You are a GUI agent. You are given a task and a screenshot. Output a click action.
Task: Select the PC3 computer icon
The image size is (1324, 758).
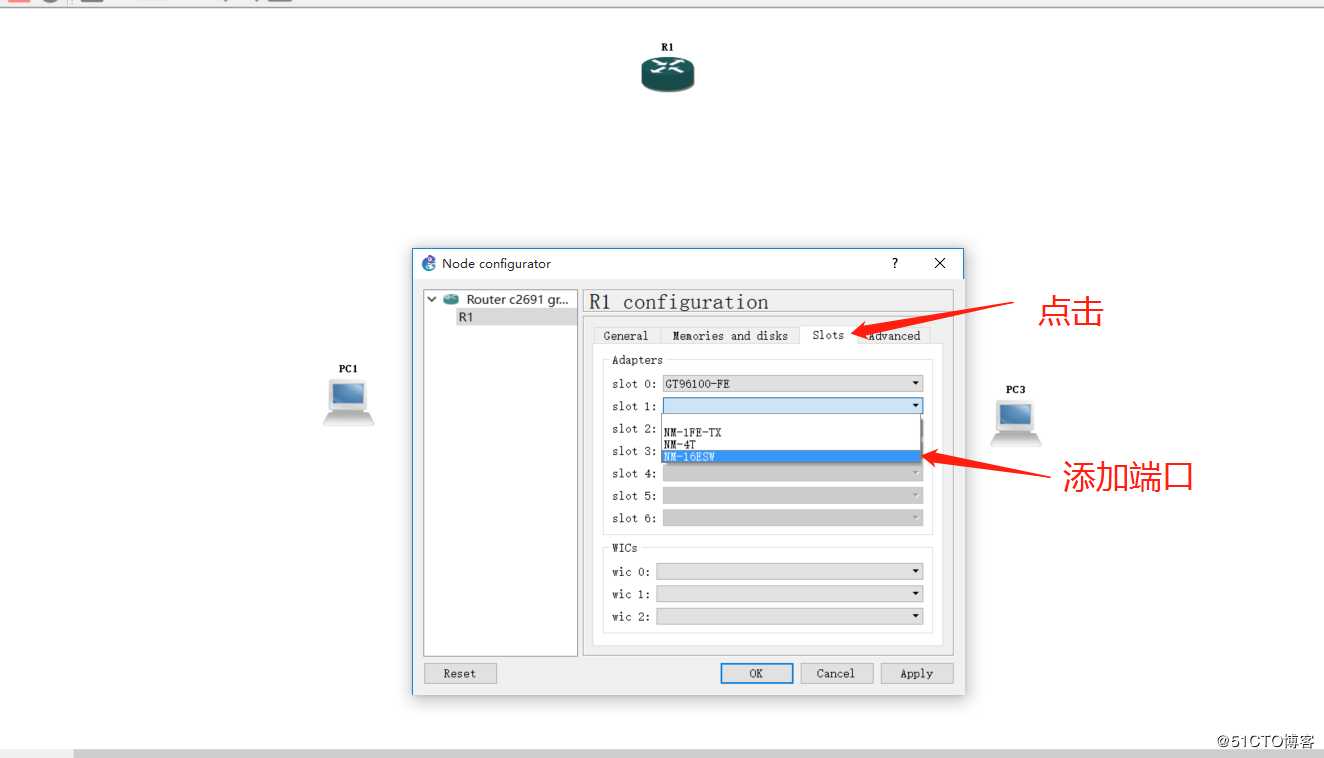point(1016,422)
